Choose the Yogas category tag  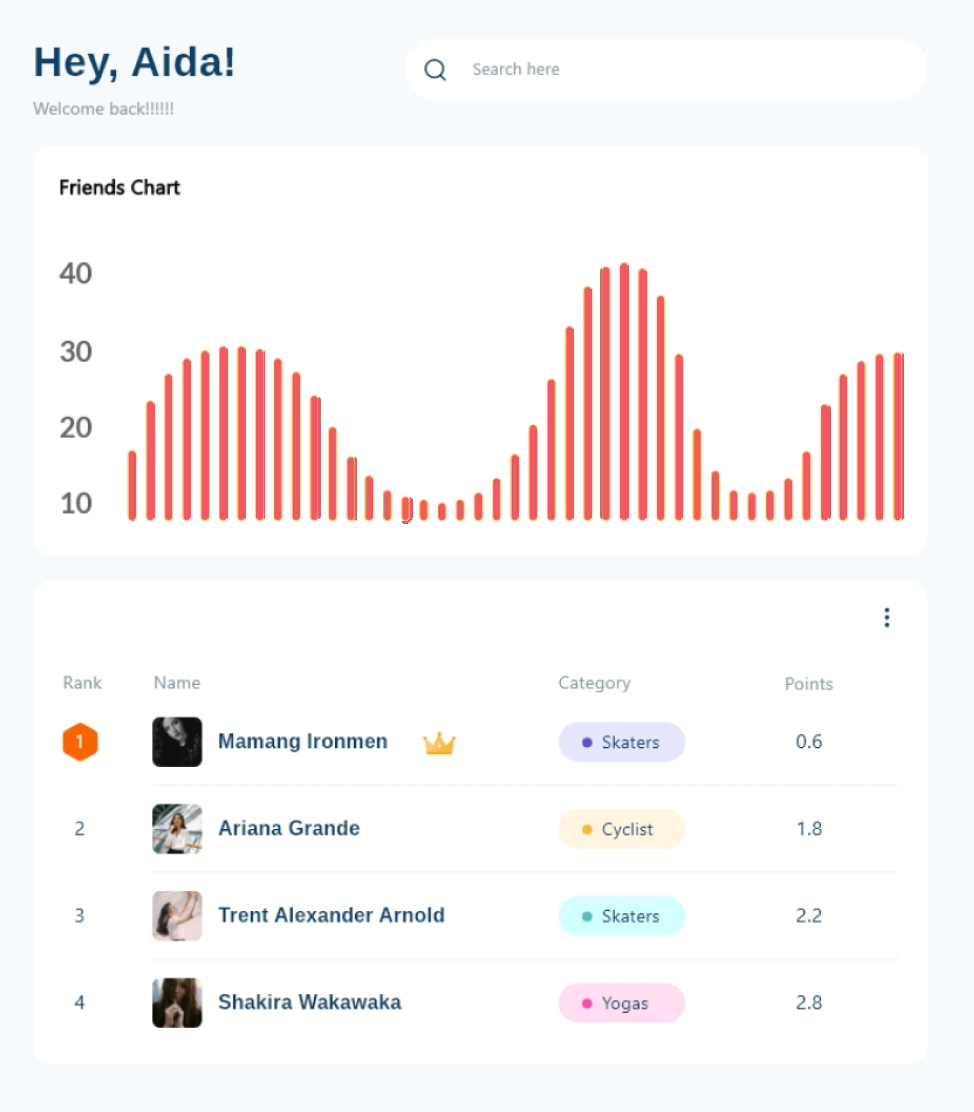[x=621, y=1003]
